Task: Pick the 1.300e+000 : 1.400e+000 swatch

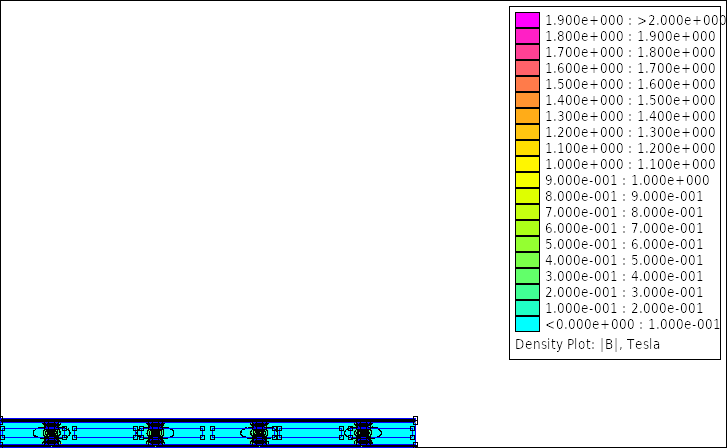Action: coord(527,116)
